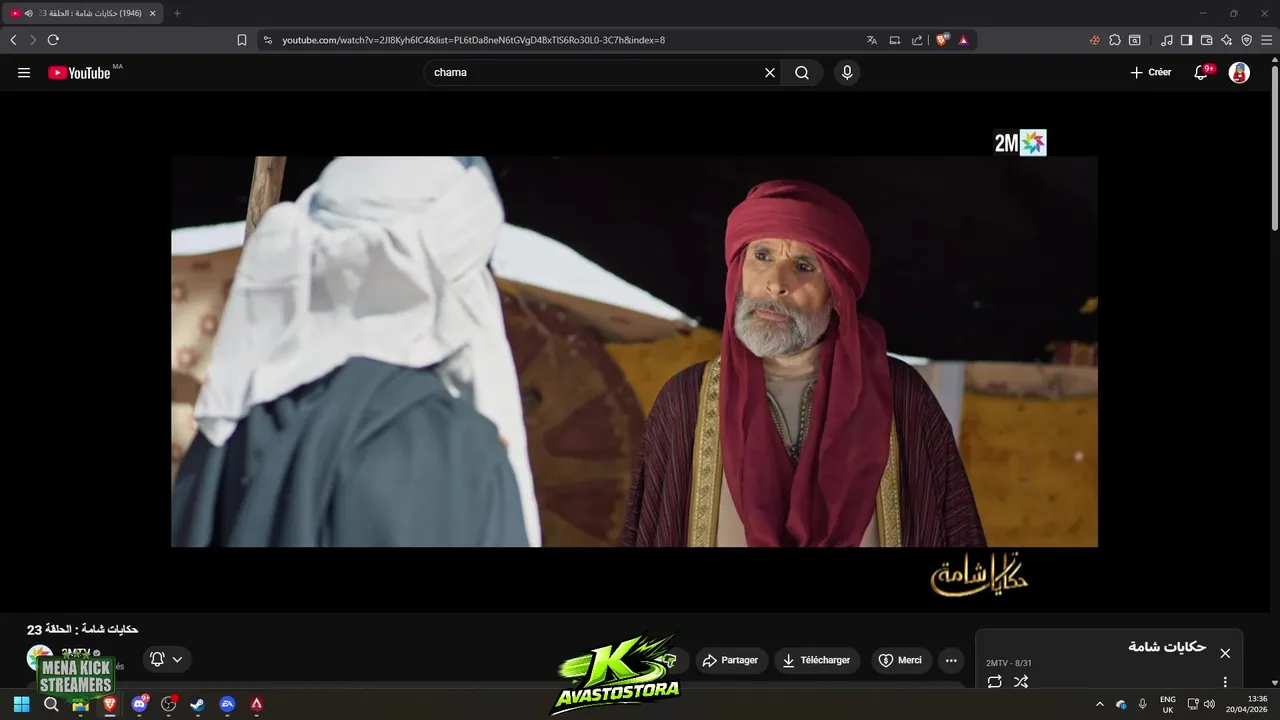The height and width of the screenshot is (720, 1280).
Task: Open the cookie extension
Action: click(1095, 40)
